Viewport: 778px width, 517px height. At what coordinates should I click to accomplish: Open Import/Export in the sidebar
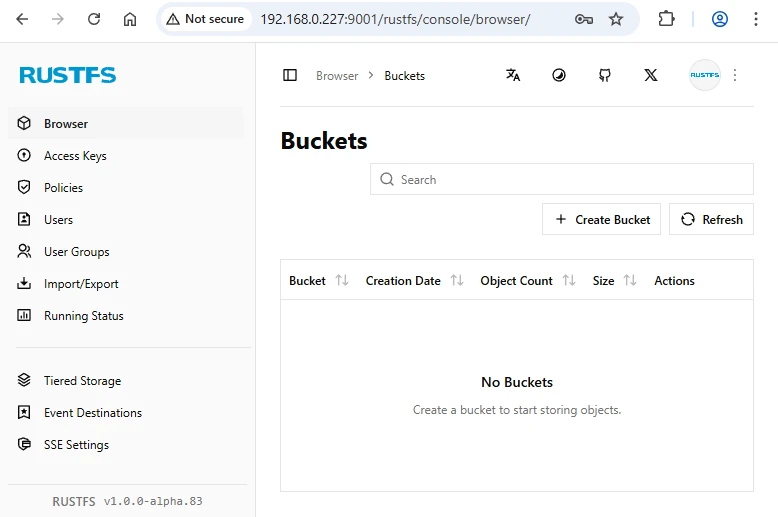[x=126, y=284]
